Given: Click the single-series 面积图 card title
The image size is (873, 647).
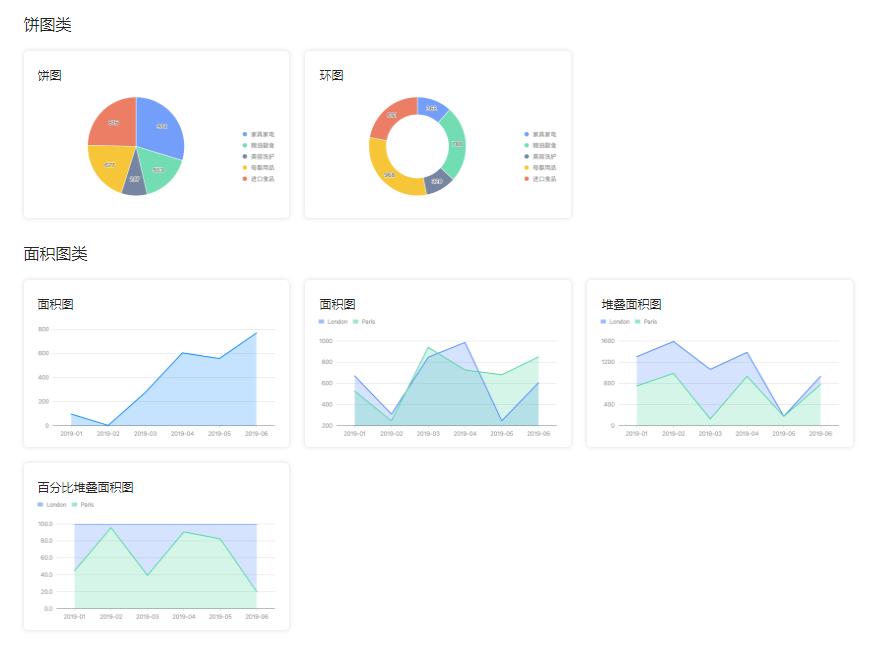Looking at the screenshot, I should (x=56, y=305).
